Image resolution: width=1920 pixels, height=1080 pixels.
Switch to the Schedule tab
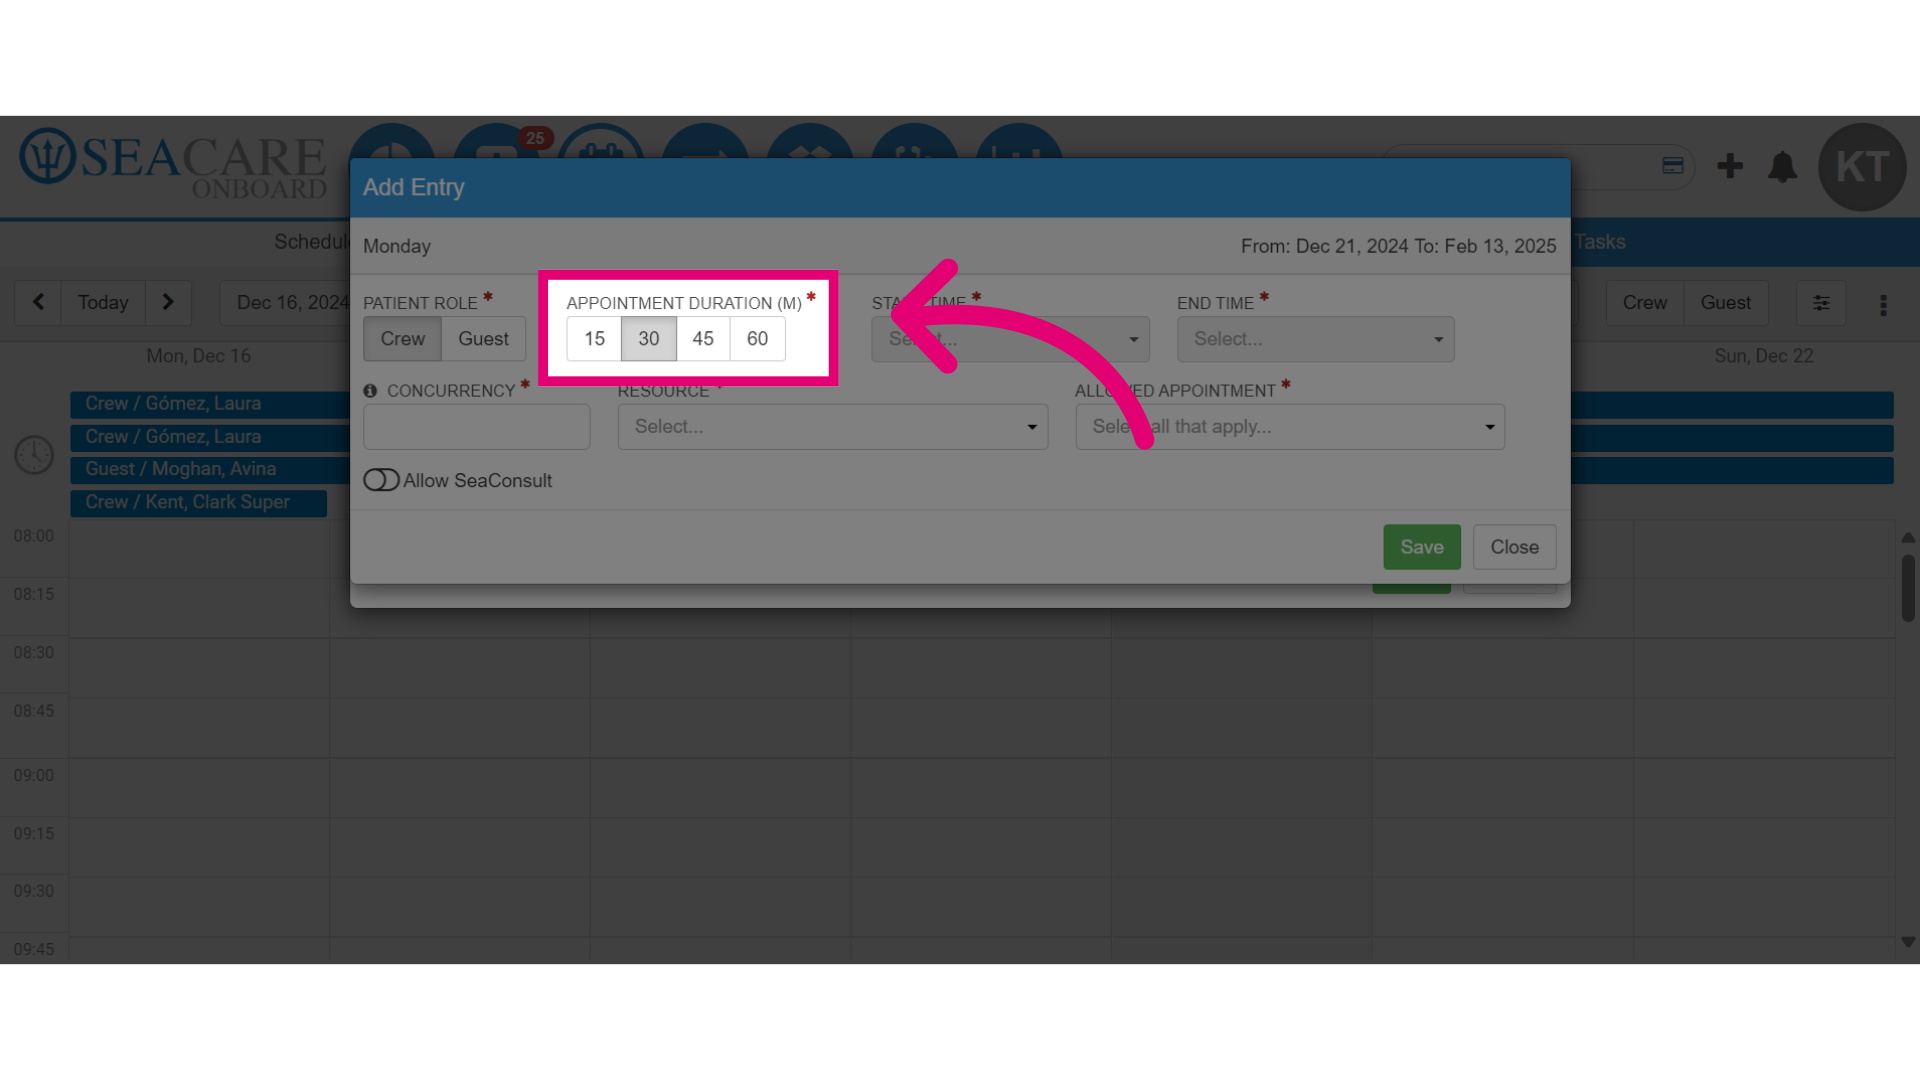tap(312, 242)
